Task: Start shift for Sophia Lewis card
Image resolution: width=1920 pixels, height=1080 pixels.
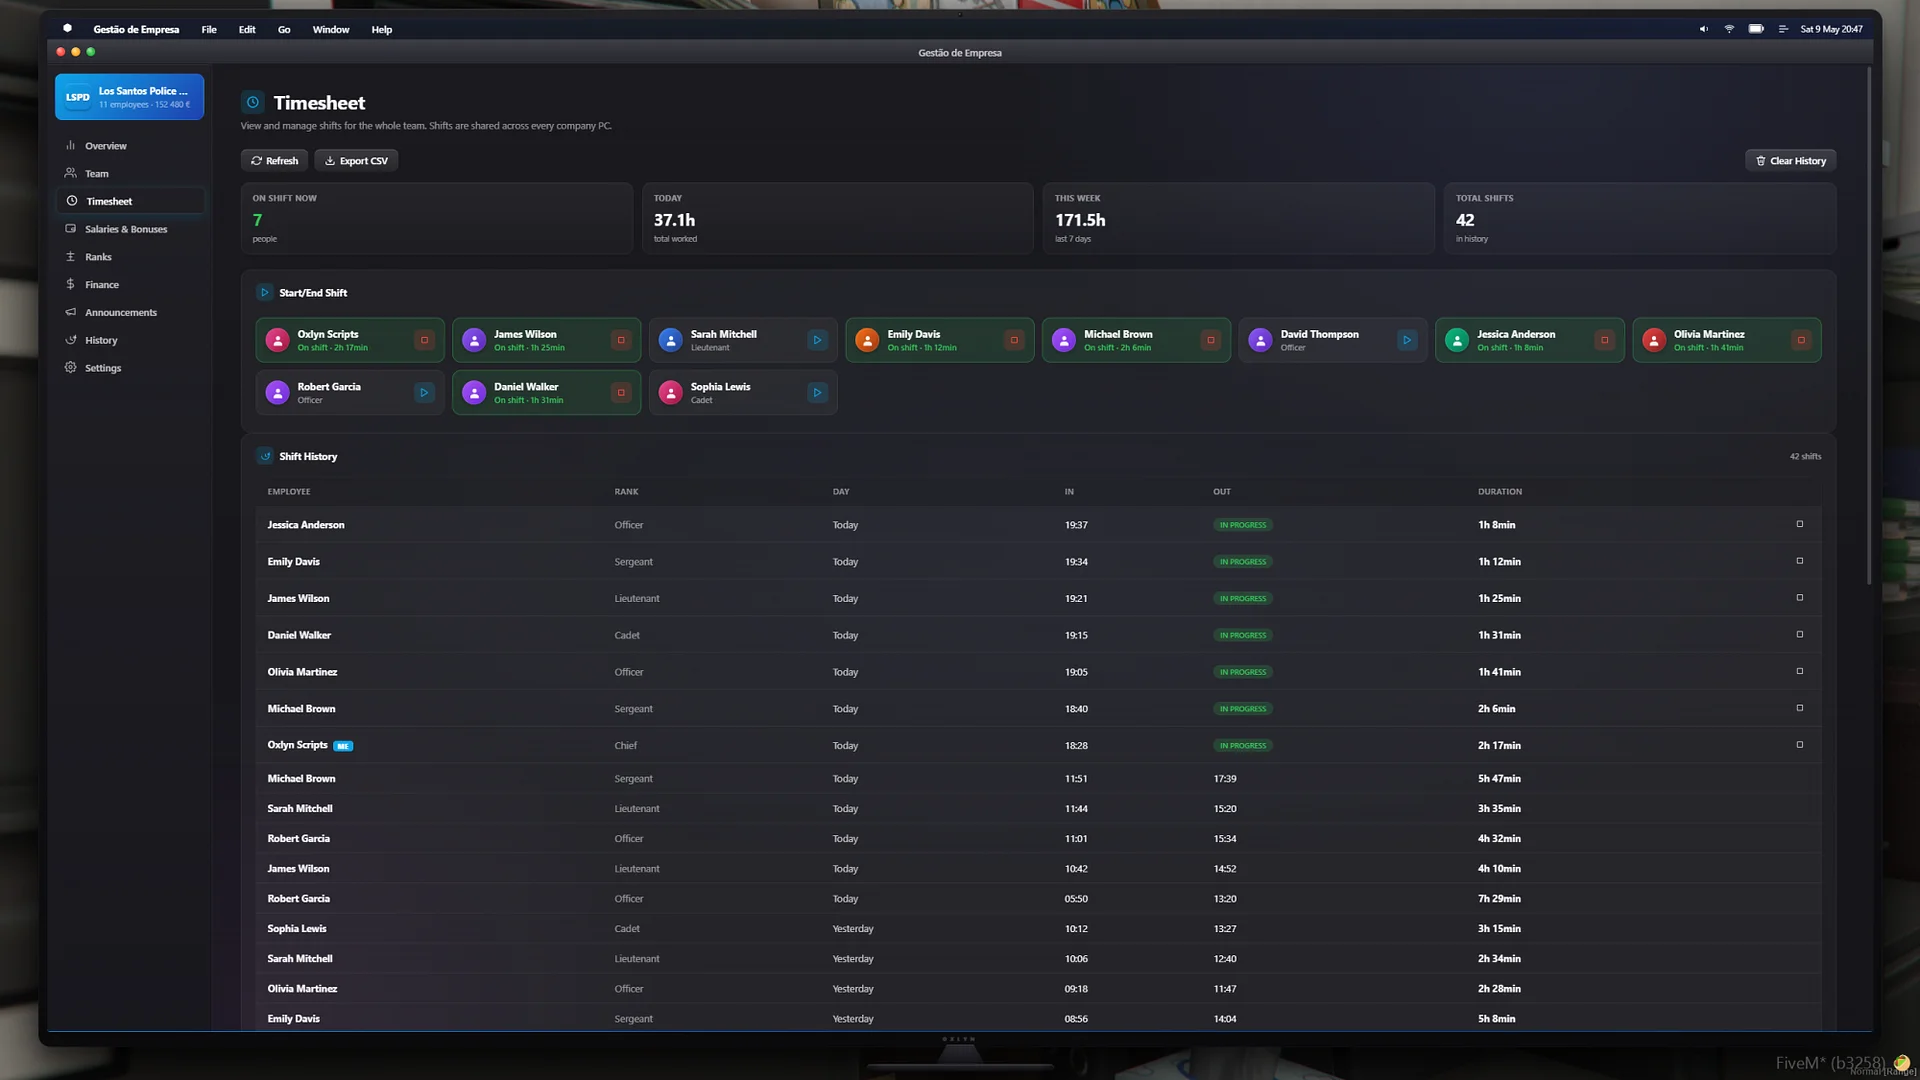Action: click(817, 392)
